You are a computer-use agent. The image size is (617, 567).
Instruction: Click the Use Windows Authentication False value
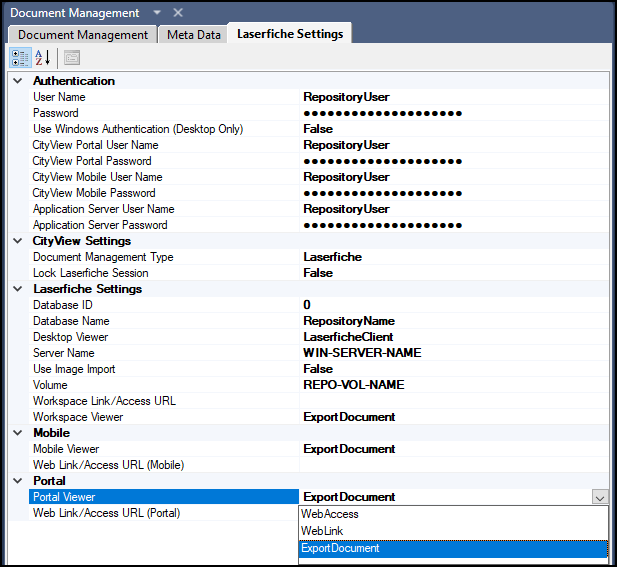[x=318, y=129]
